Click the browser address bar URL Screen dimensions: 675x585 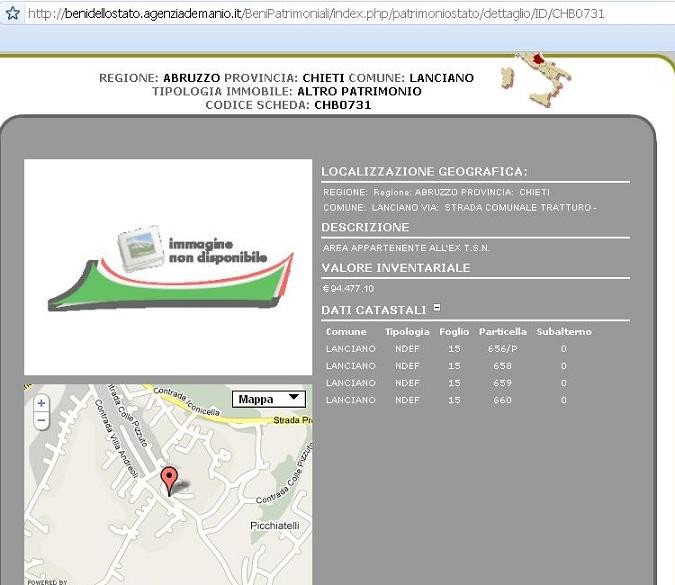click(x=315, y=14)
